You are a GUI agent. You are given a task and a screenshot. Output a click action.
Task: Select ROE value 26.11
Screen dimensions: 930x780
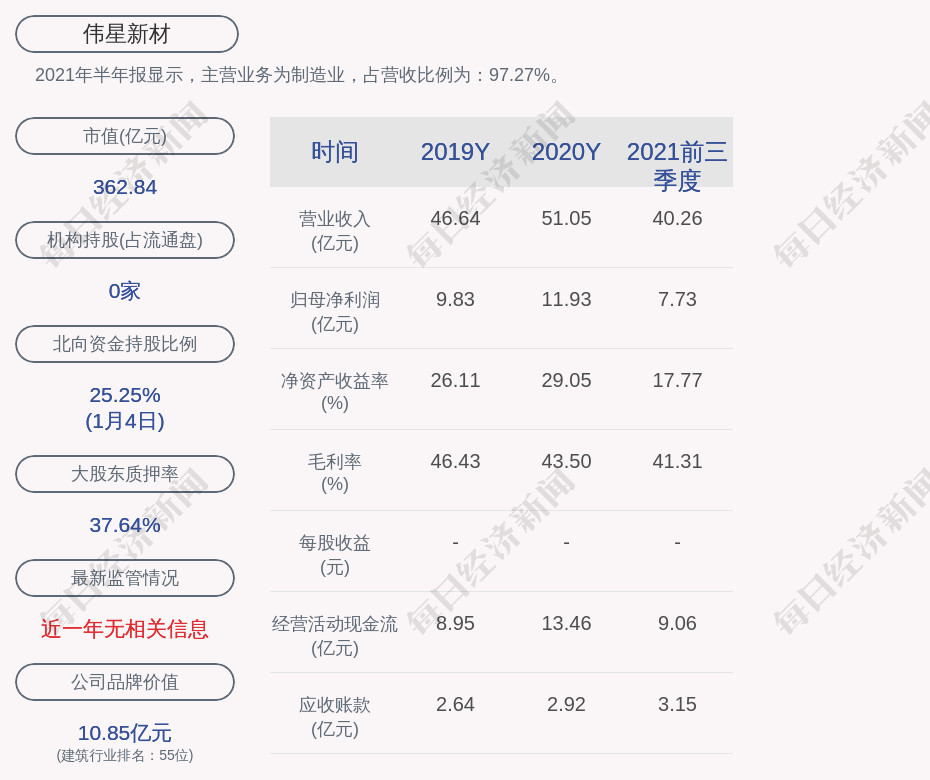pyautogui.click(x=455, y=380)
